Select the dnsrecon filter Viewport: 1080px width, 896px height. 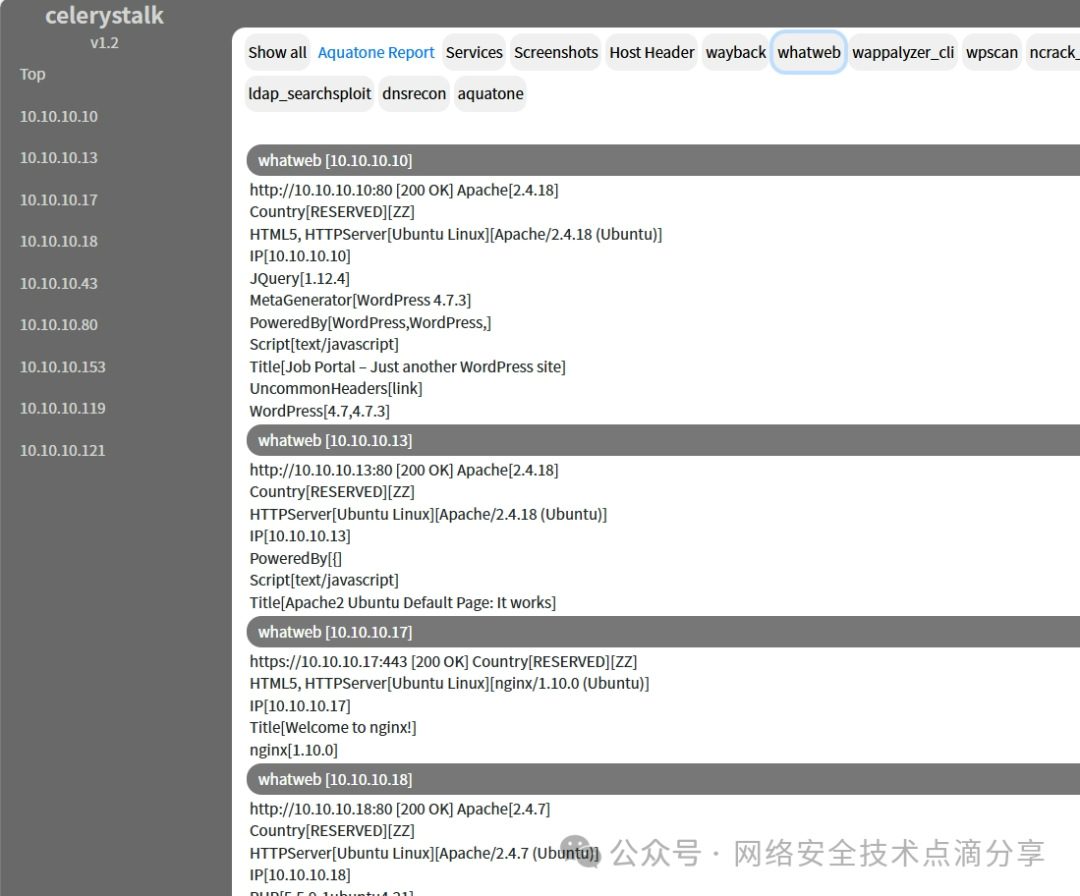(x=414, y=94)
